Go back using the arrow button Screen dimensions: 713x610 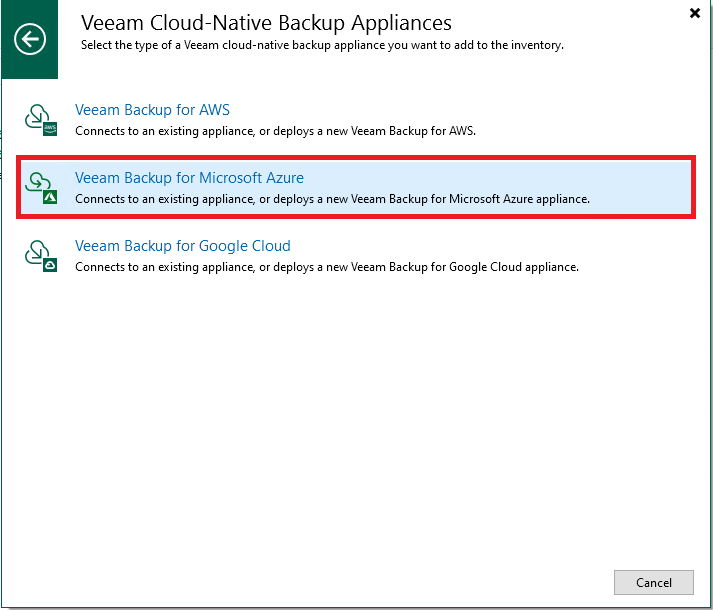[30, 39]
